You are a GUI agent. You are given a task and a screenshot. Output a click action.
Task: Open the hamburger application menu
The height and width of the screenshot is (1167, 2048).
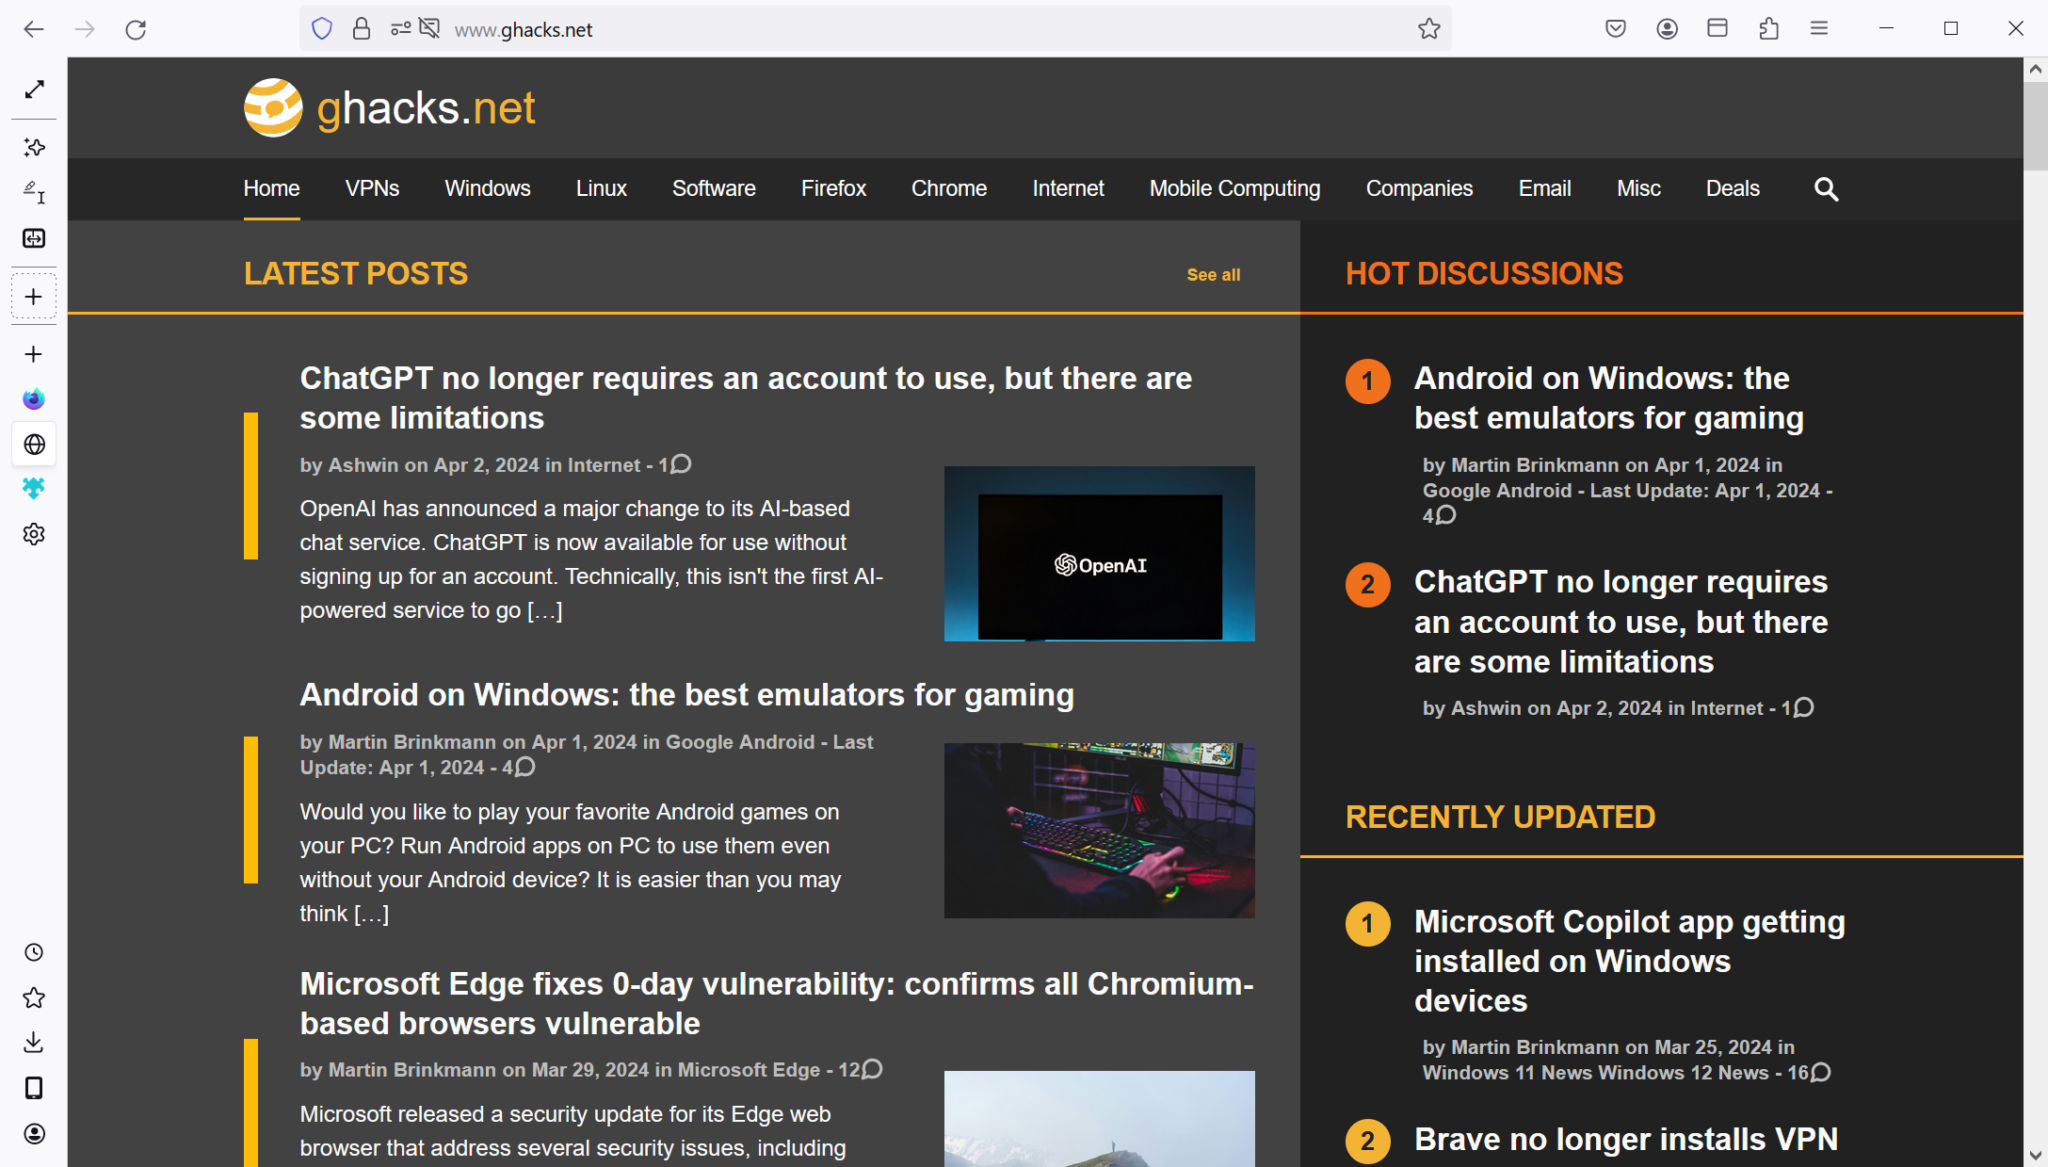tap(1819, 28)
